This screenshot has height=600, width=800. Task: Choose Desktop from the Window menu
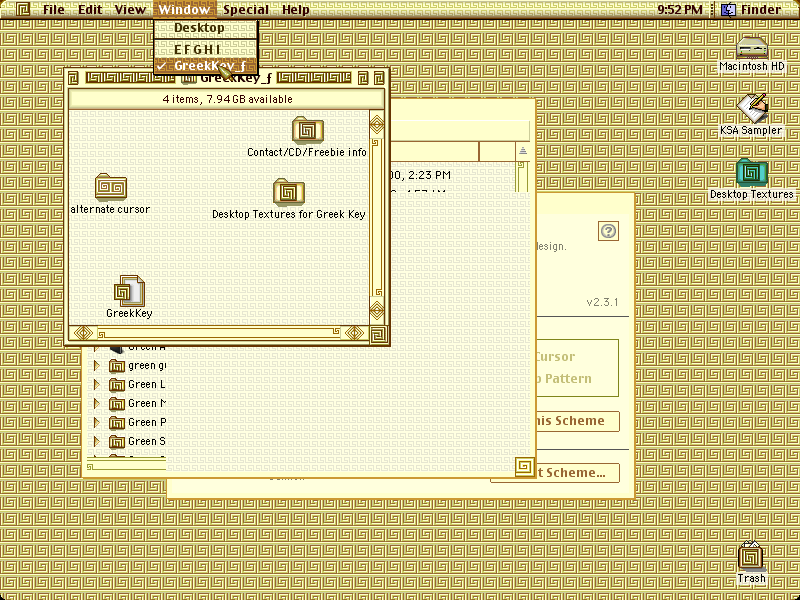tap(206, 28)
